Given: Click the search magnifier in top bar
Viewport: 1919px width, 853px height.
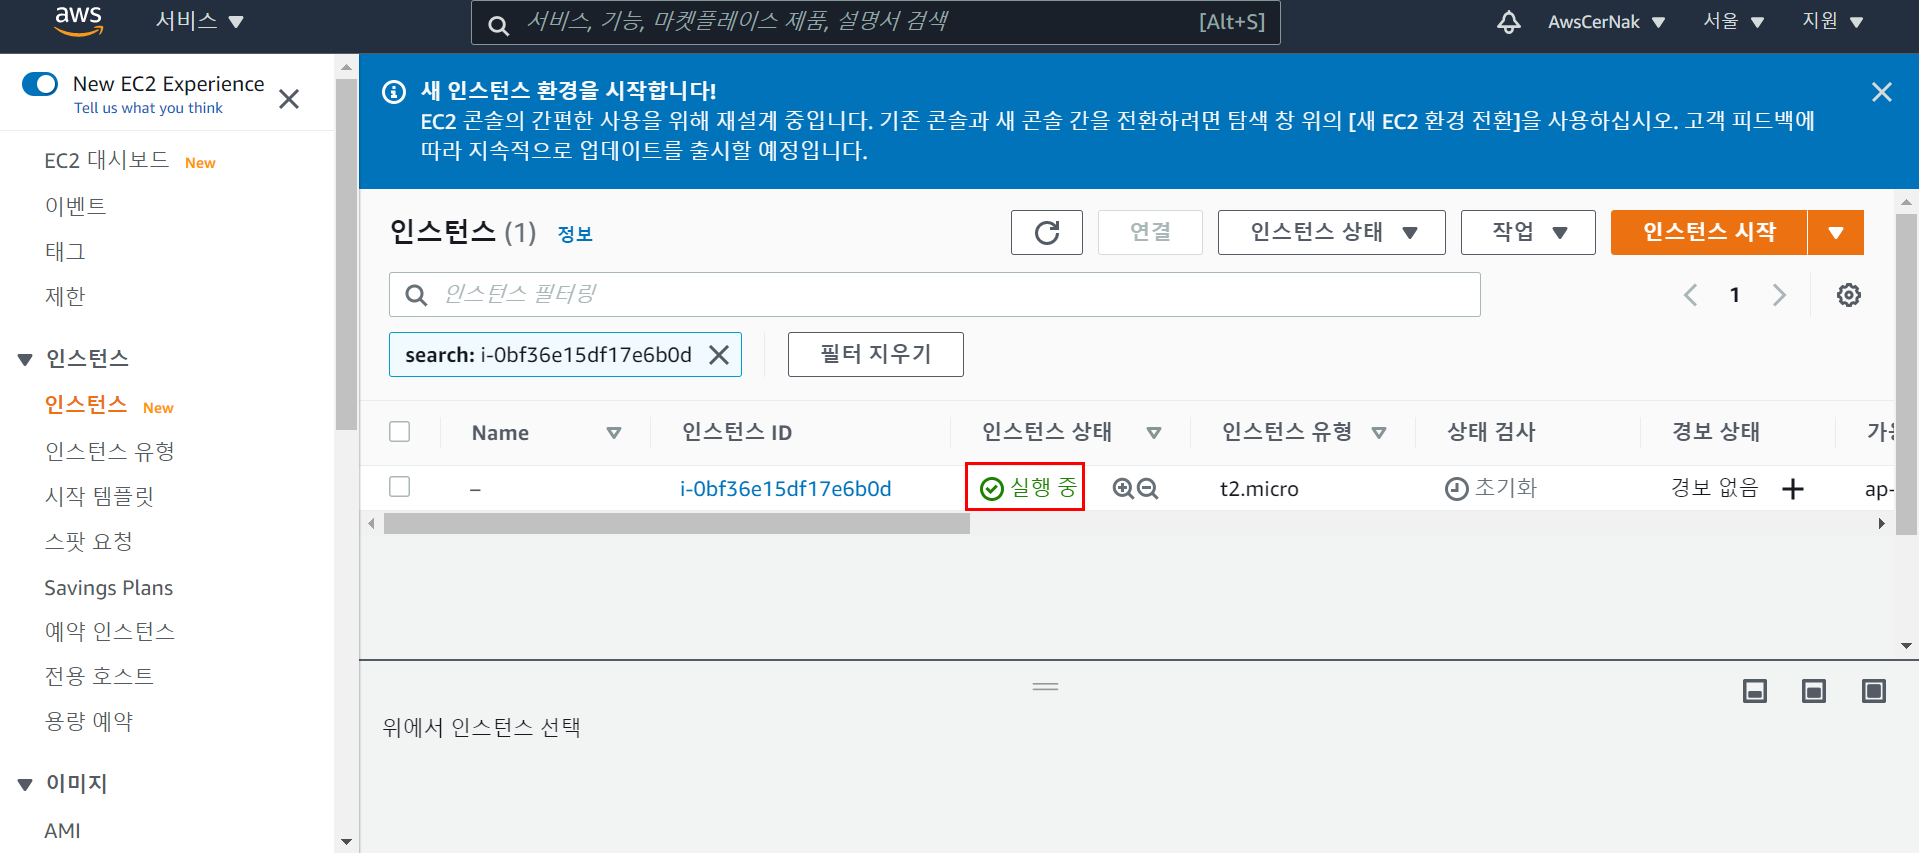Looking at the screenshot, I should click(x=498, y=25).
